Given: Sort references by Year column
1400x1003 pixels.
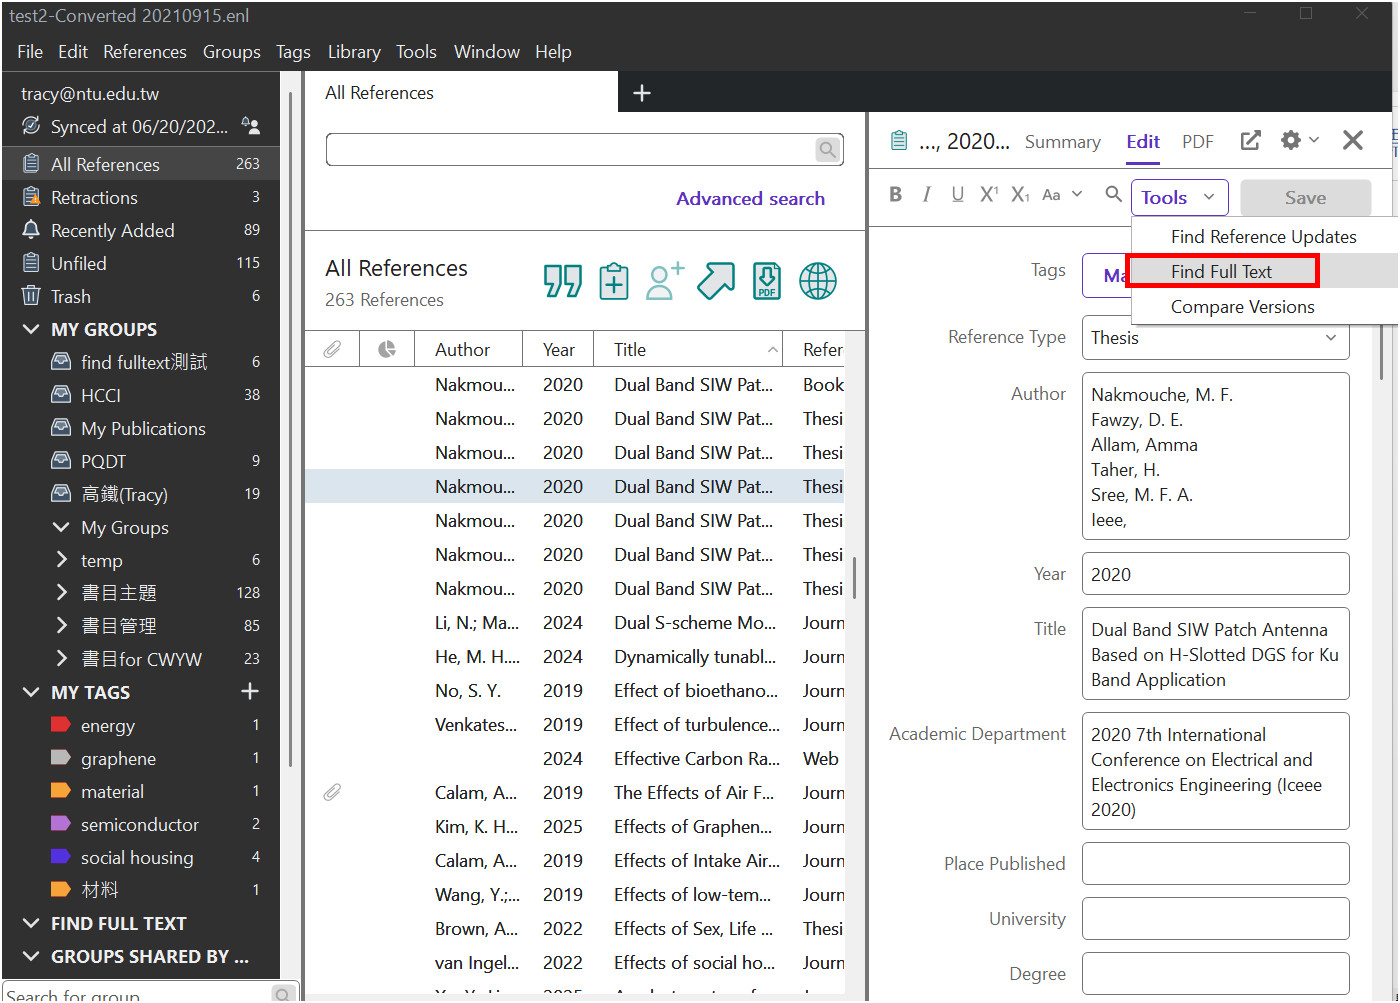Looking at the screenshot, I should [x=558, y=350].
